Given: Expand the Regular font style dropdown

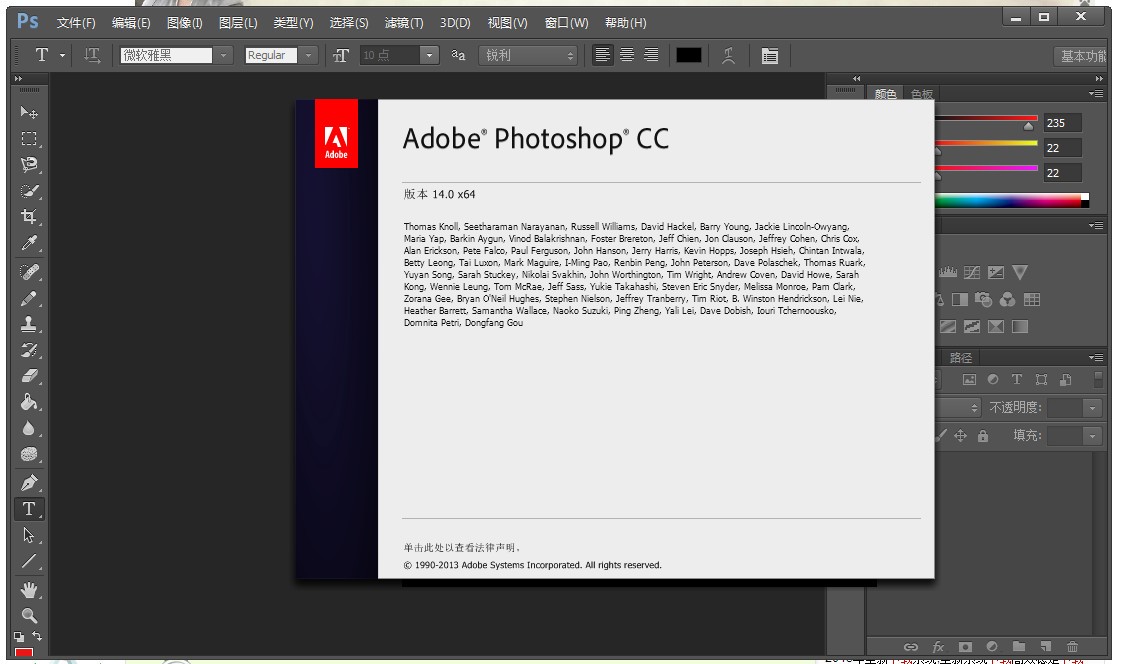Looking at the screenshot, I should [x=309, y=56].
